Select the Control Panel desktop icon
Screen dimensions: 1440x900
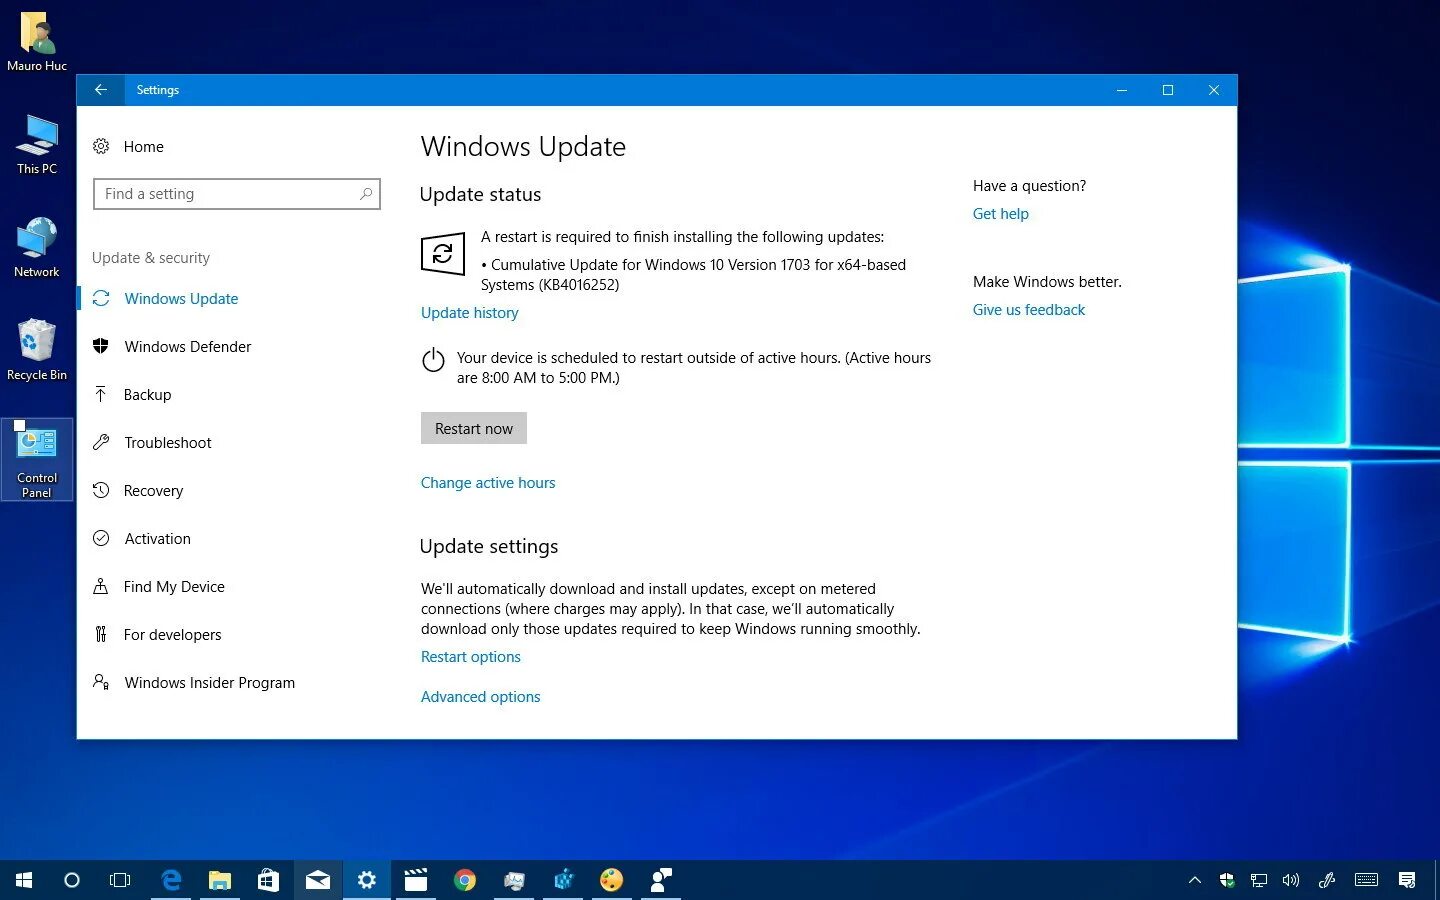(37, 460)
